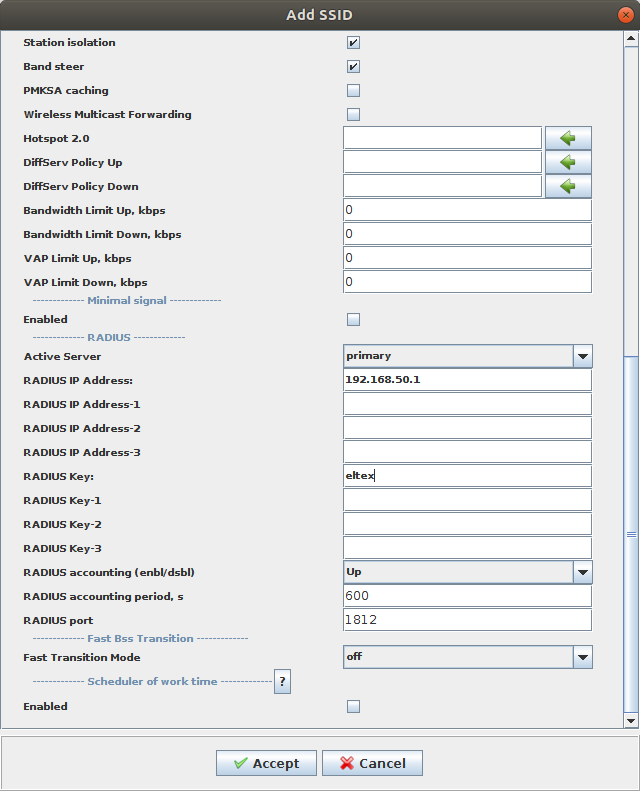Click the RADIUS Key-1 input field

tap(467, 500)
